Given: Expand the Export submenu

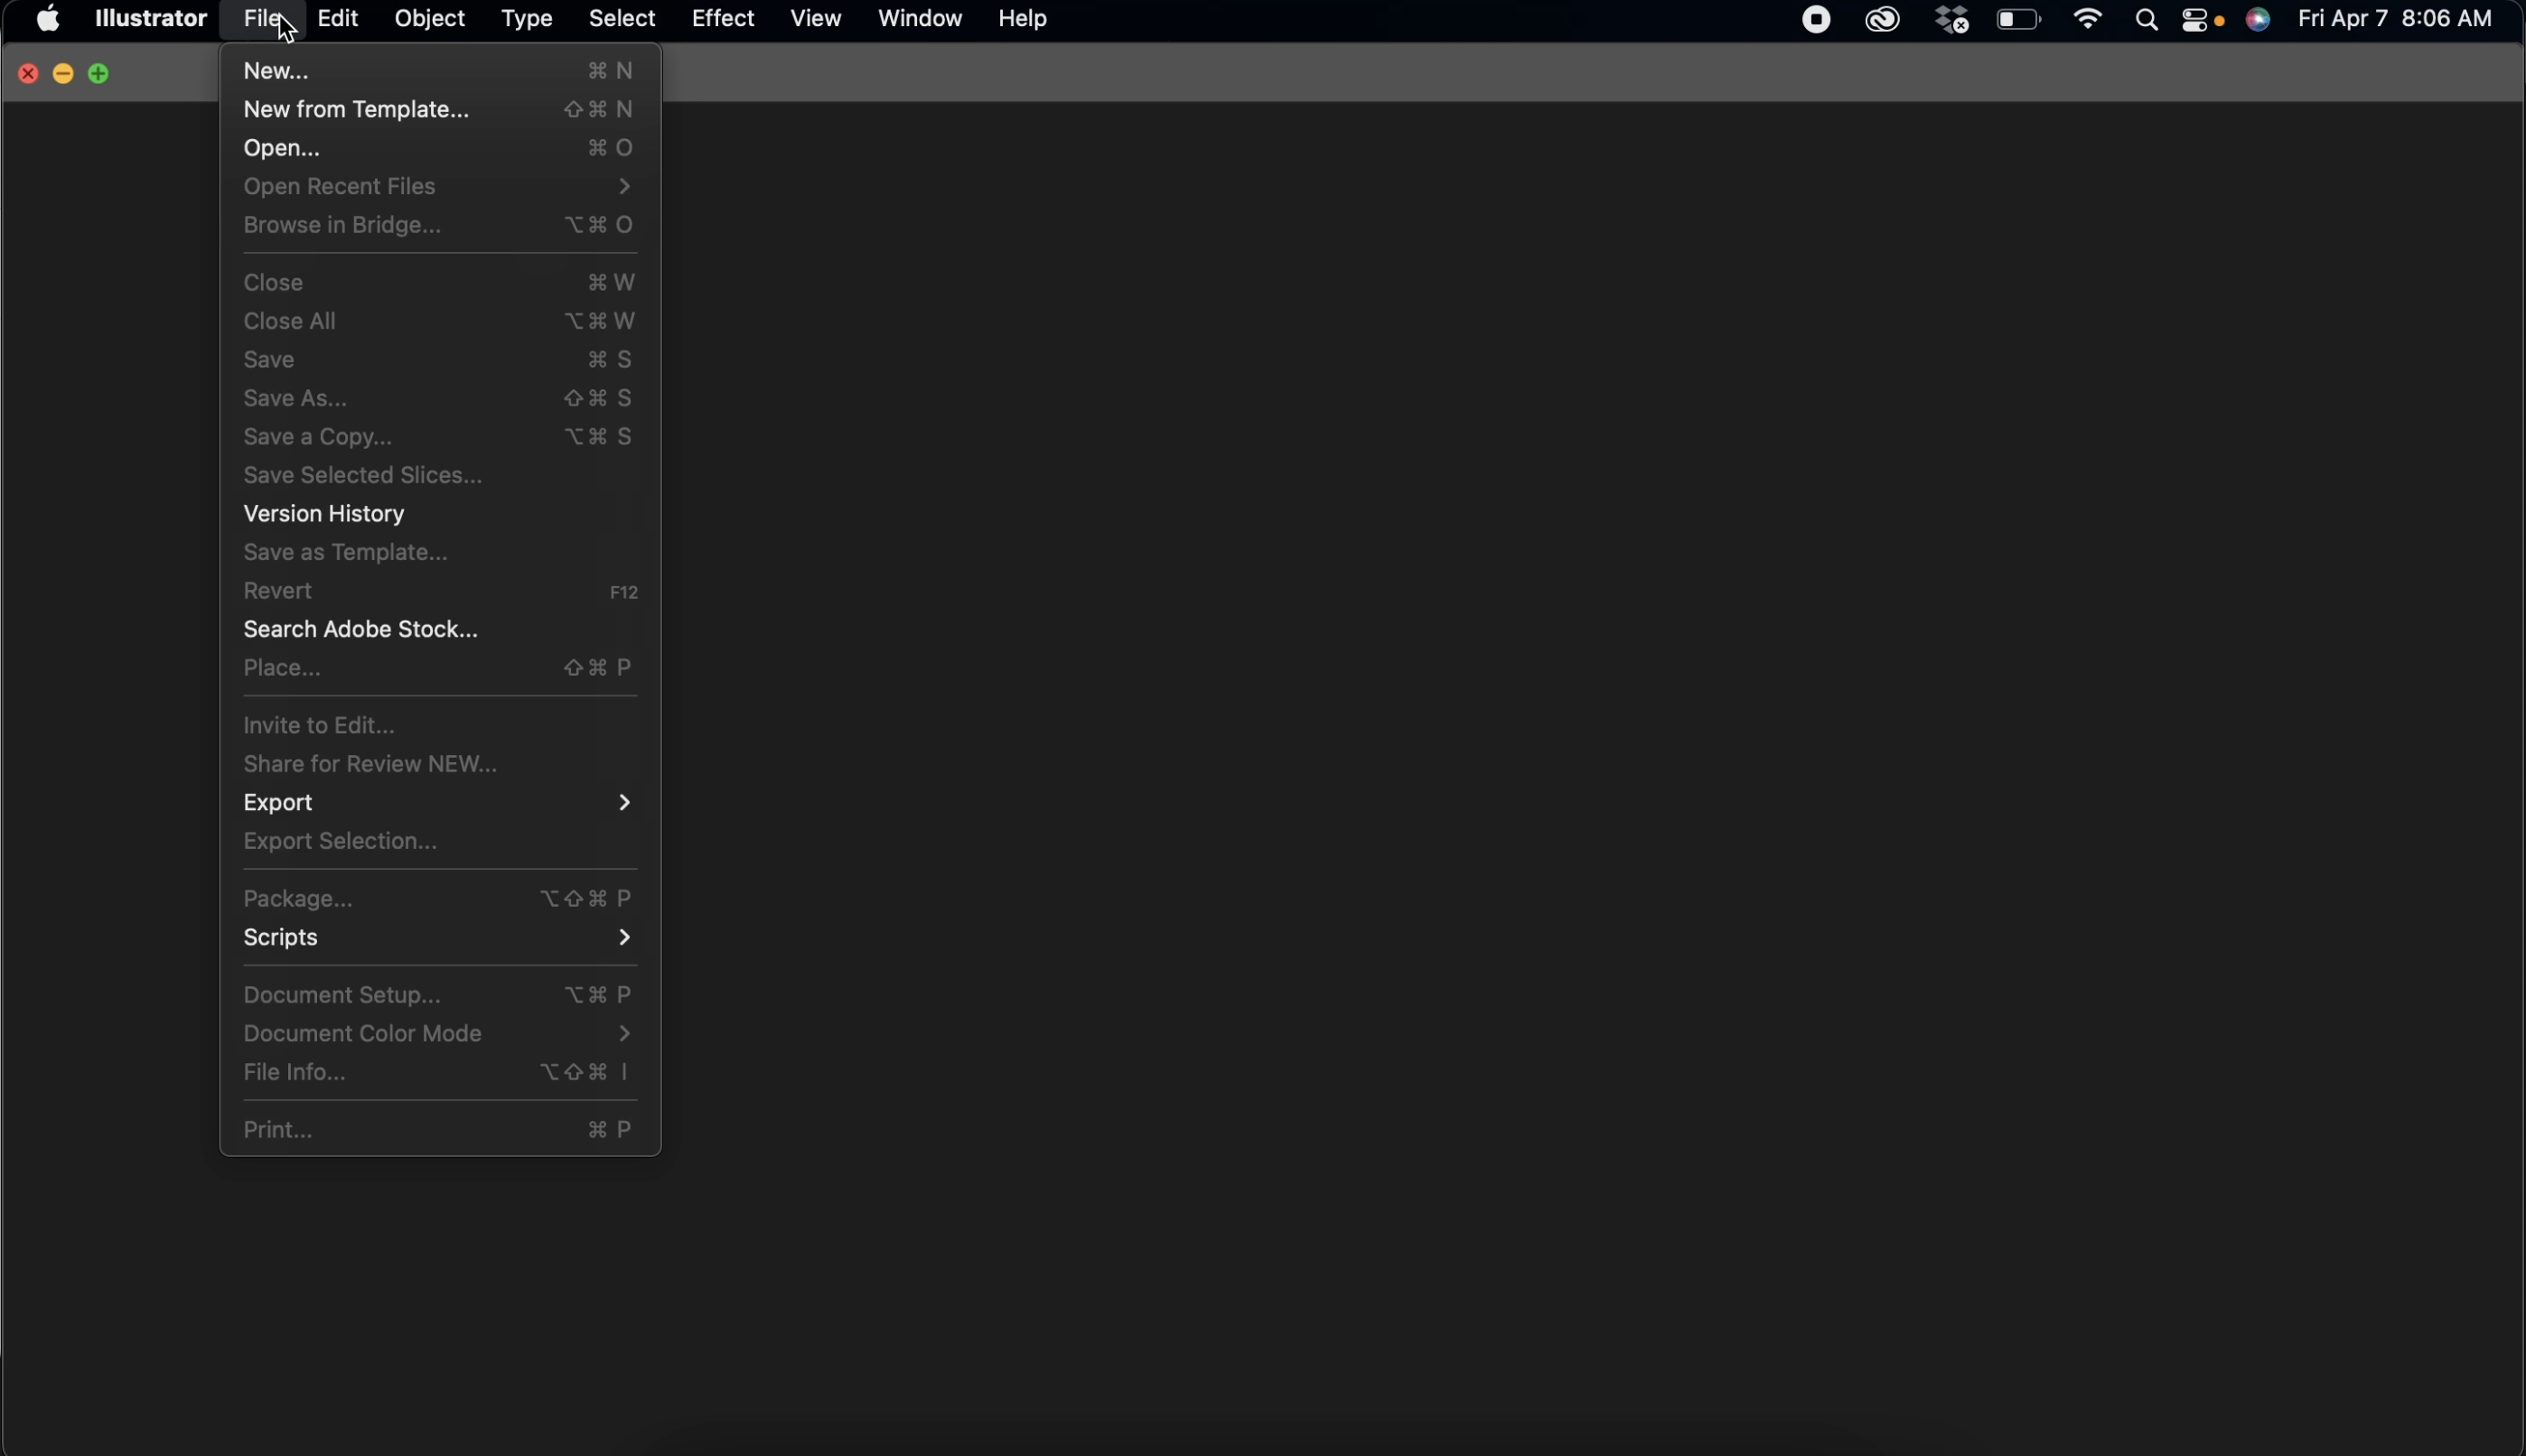Looking at the screenshot, I should (x=277, y=802).
